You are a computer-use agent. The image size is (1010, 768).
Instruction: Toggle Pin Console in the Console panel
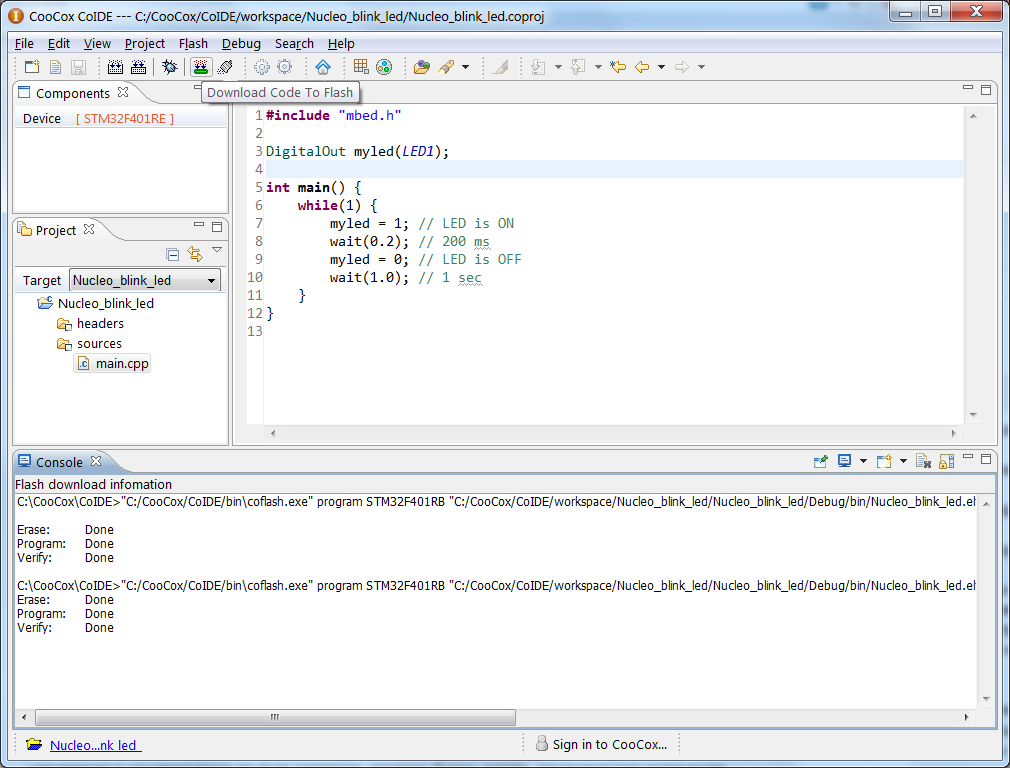821,461
